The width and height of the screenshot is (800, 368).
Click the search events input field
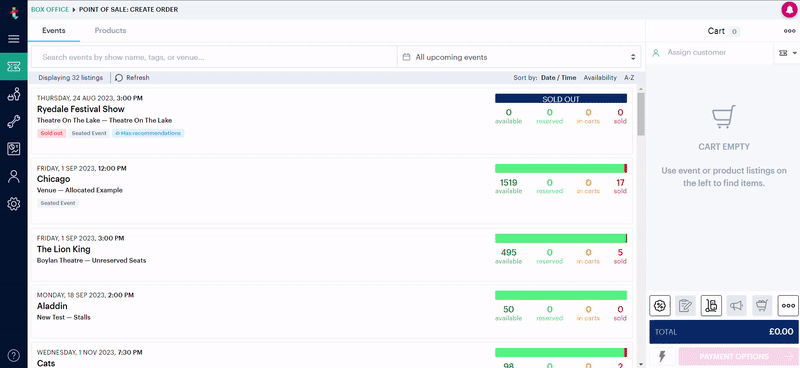(x=214, y=57)
